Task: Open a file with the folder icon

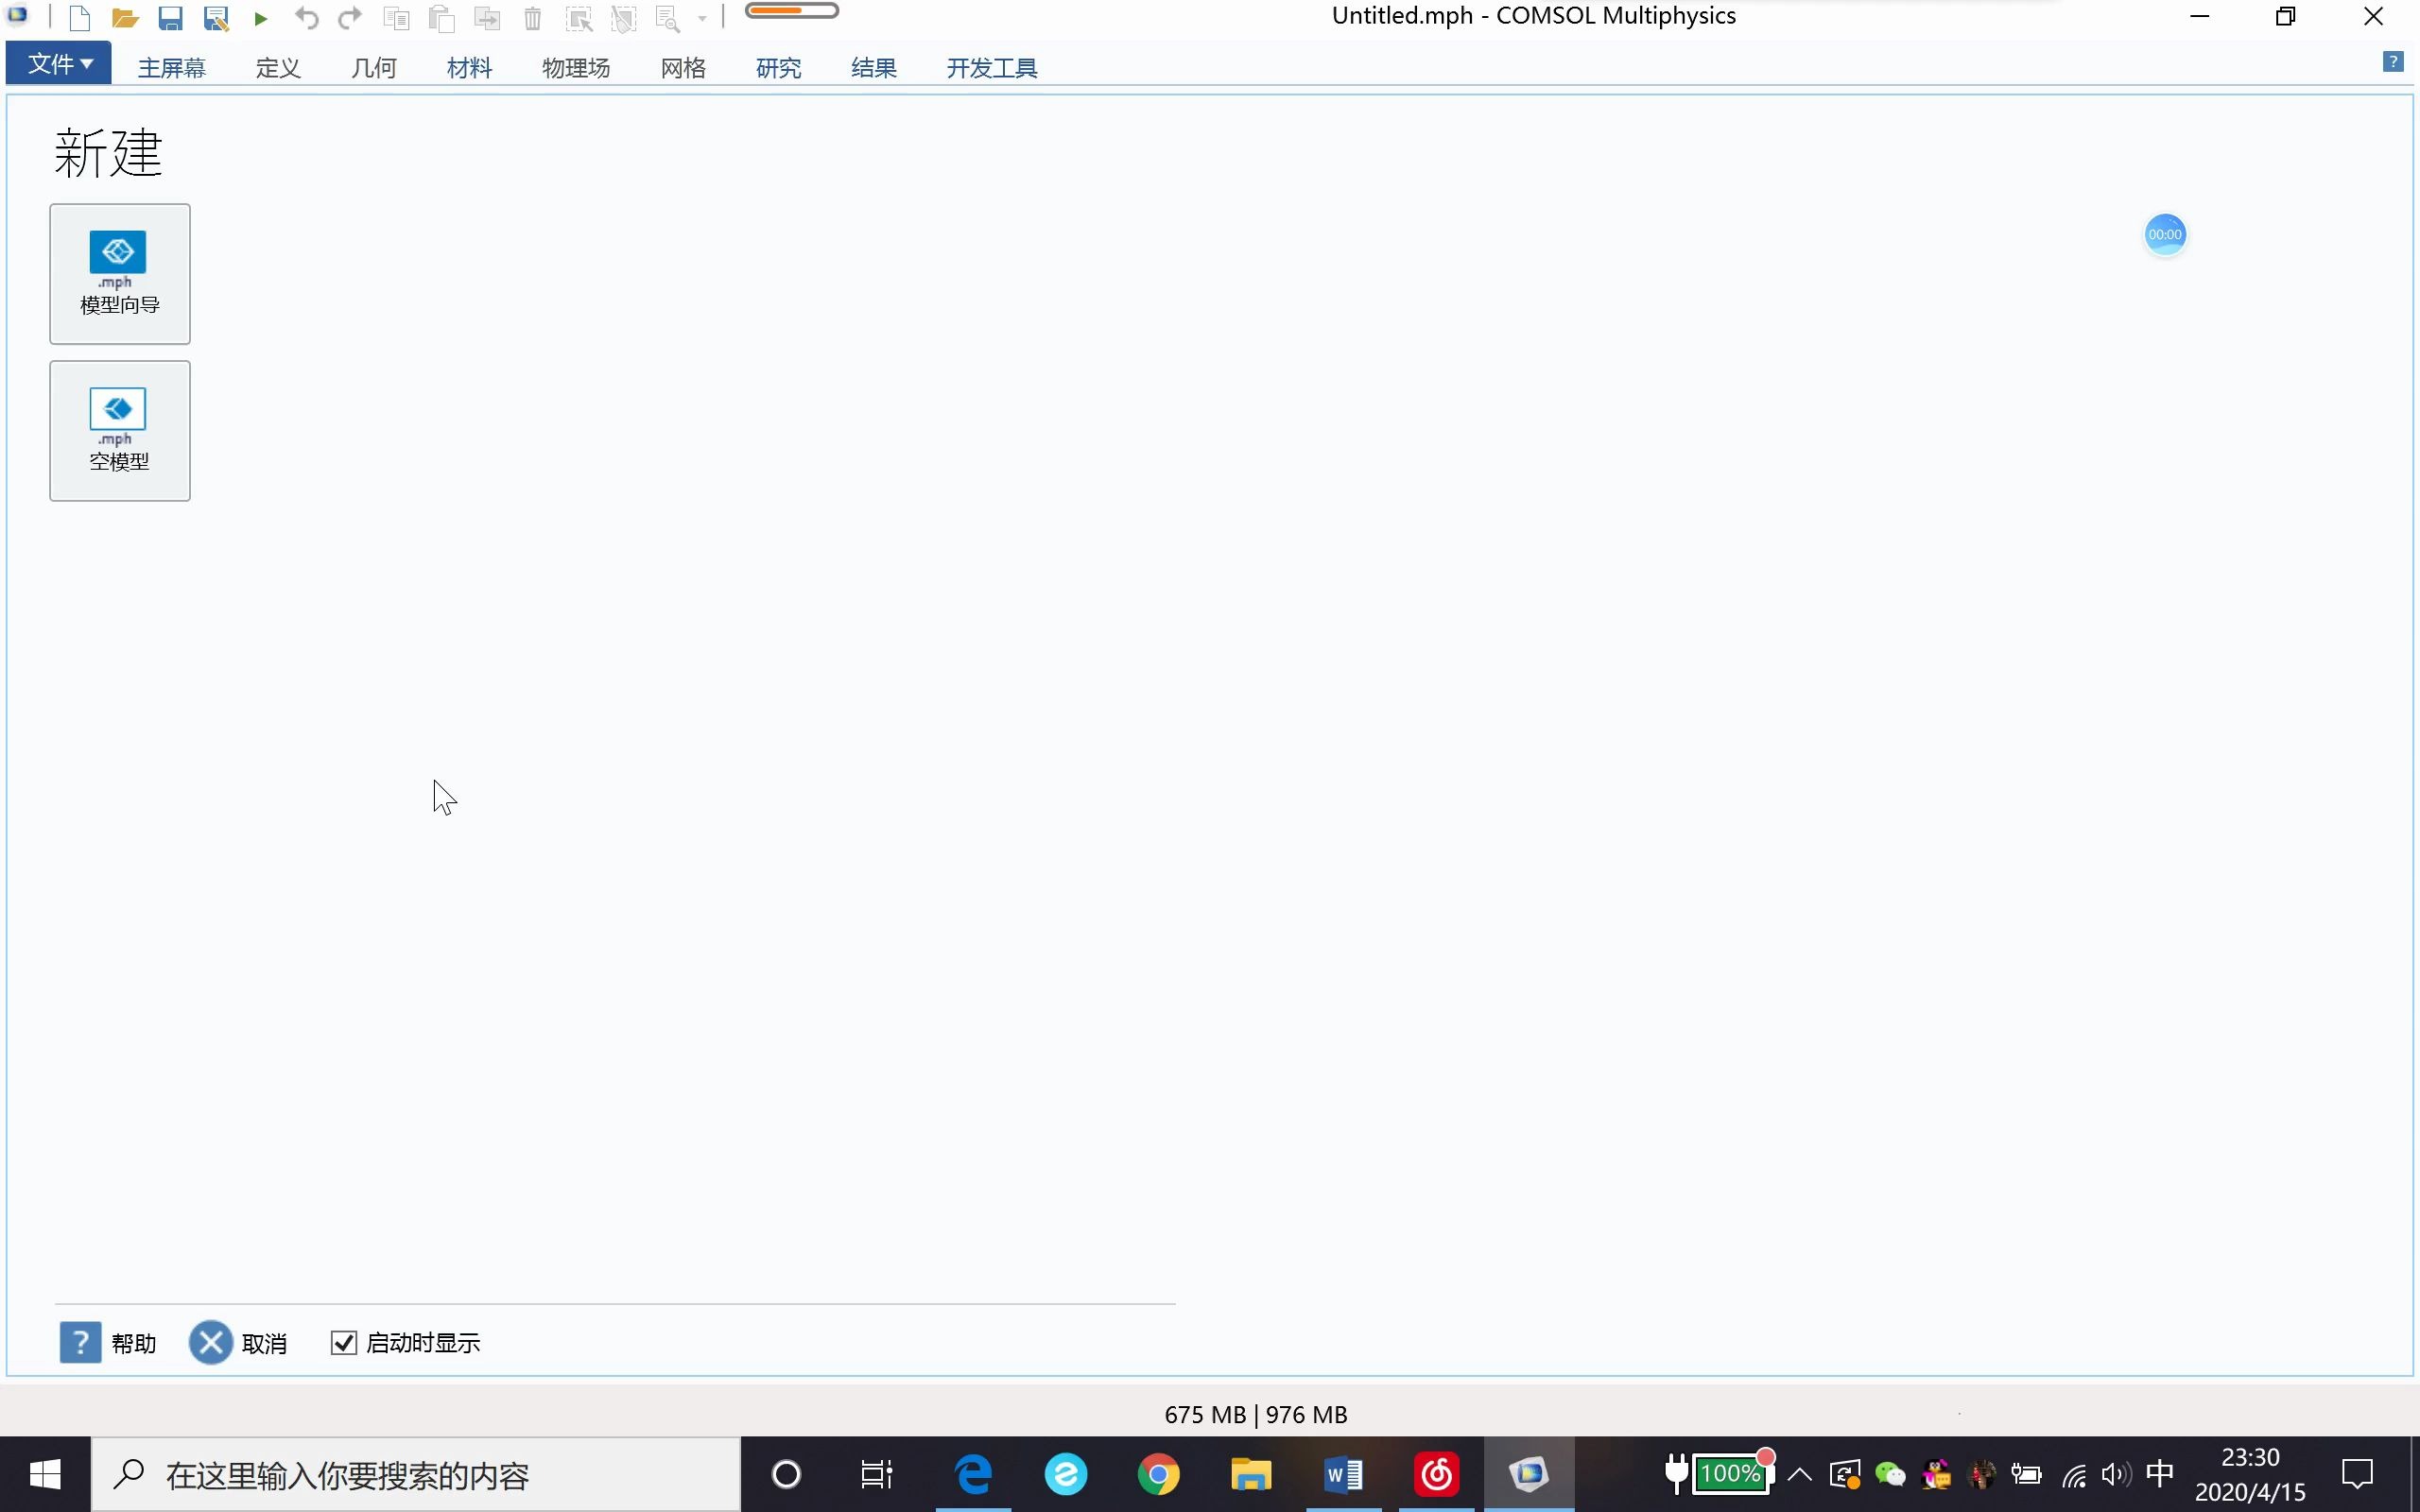Action: point(125,18)
